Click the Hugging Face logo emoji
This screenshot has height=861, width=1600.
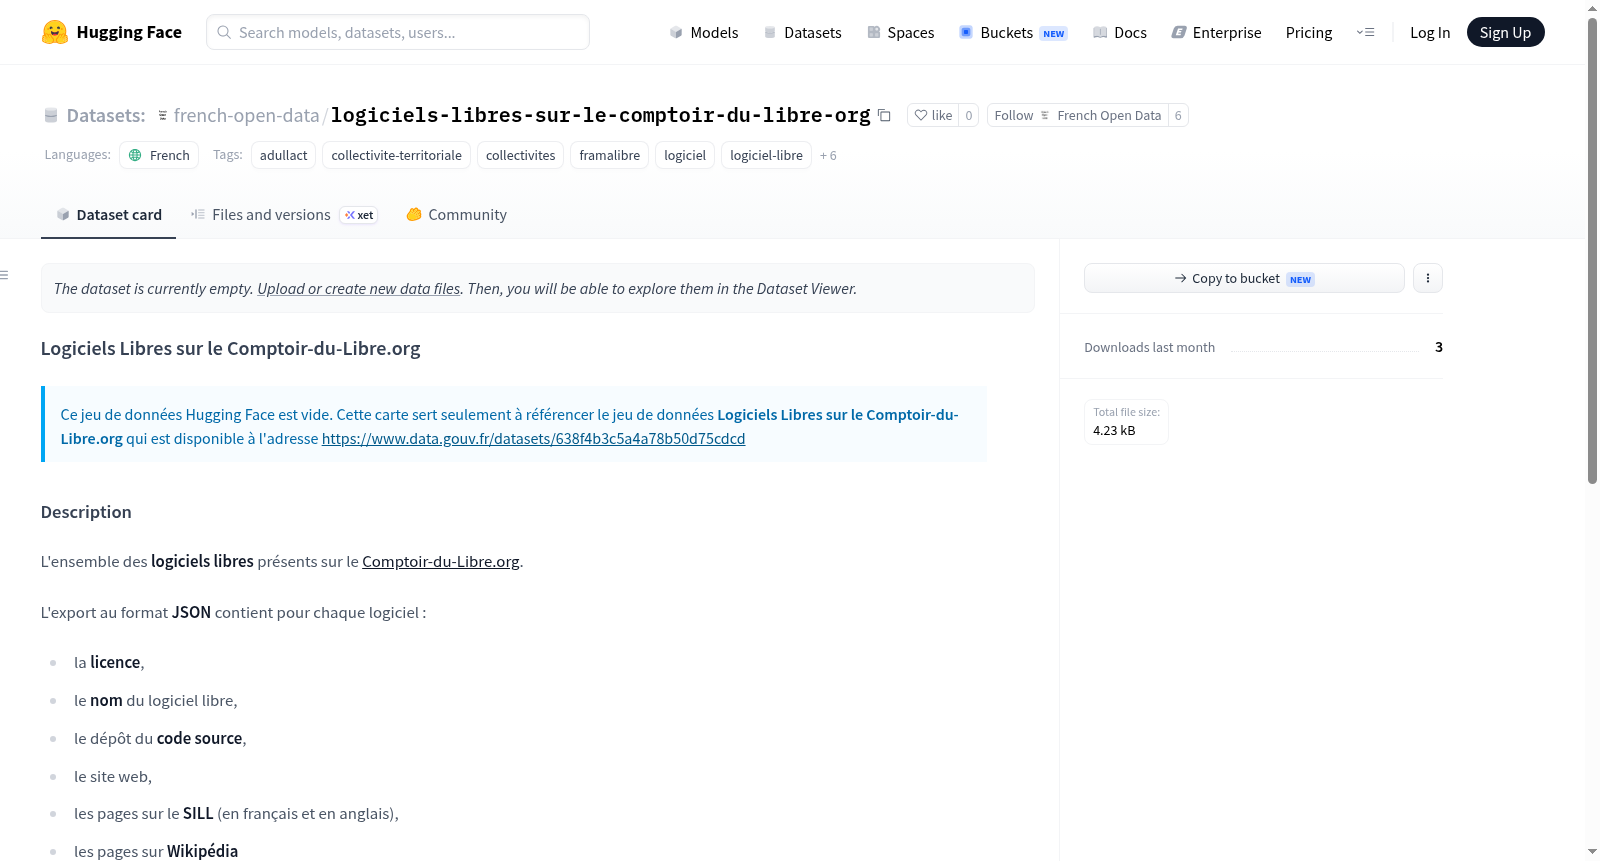55,32
